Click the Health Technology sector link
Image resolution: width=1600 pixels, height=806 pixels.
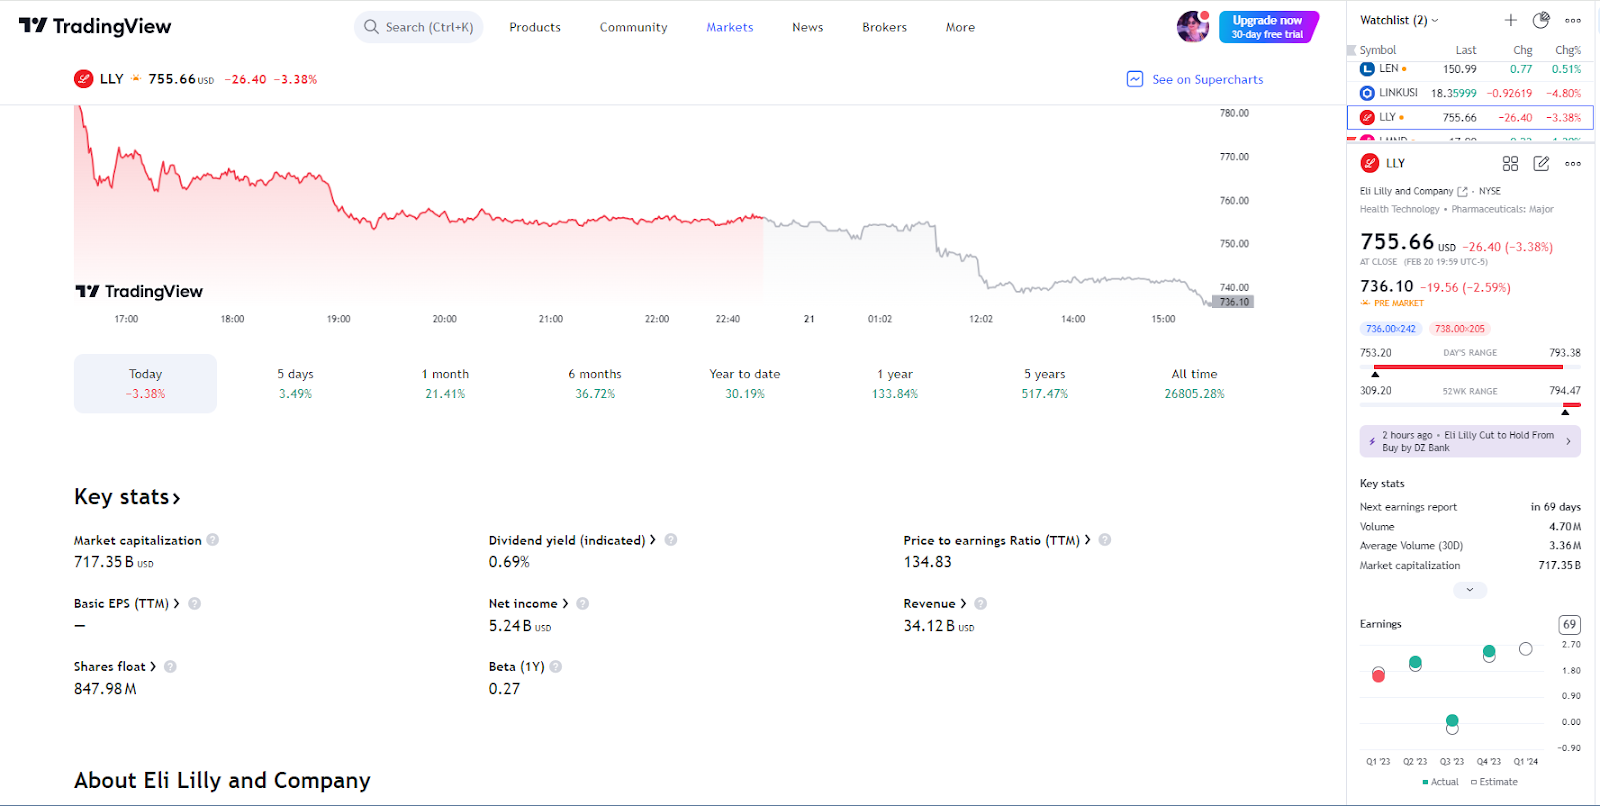[x=1399, y=209]
